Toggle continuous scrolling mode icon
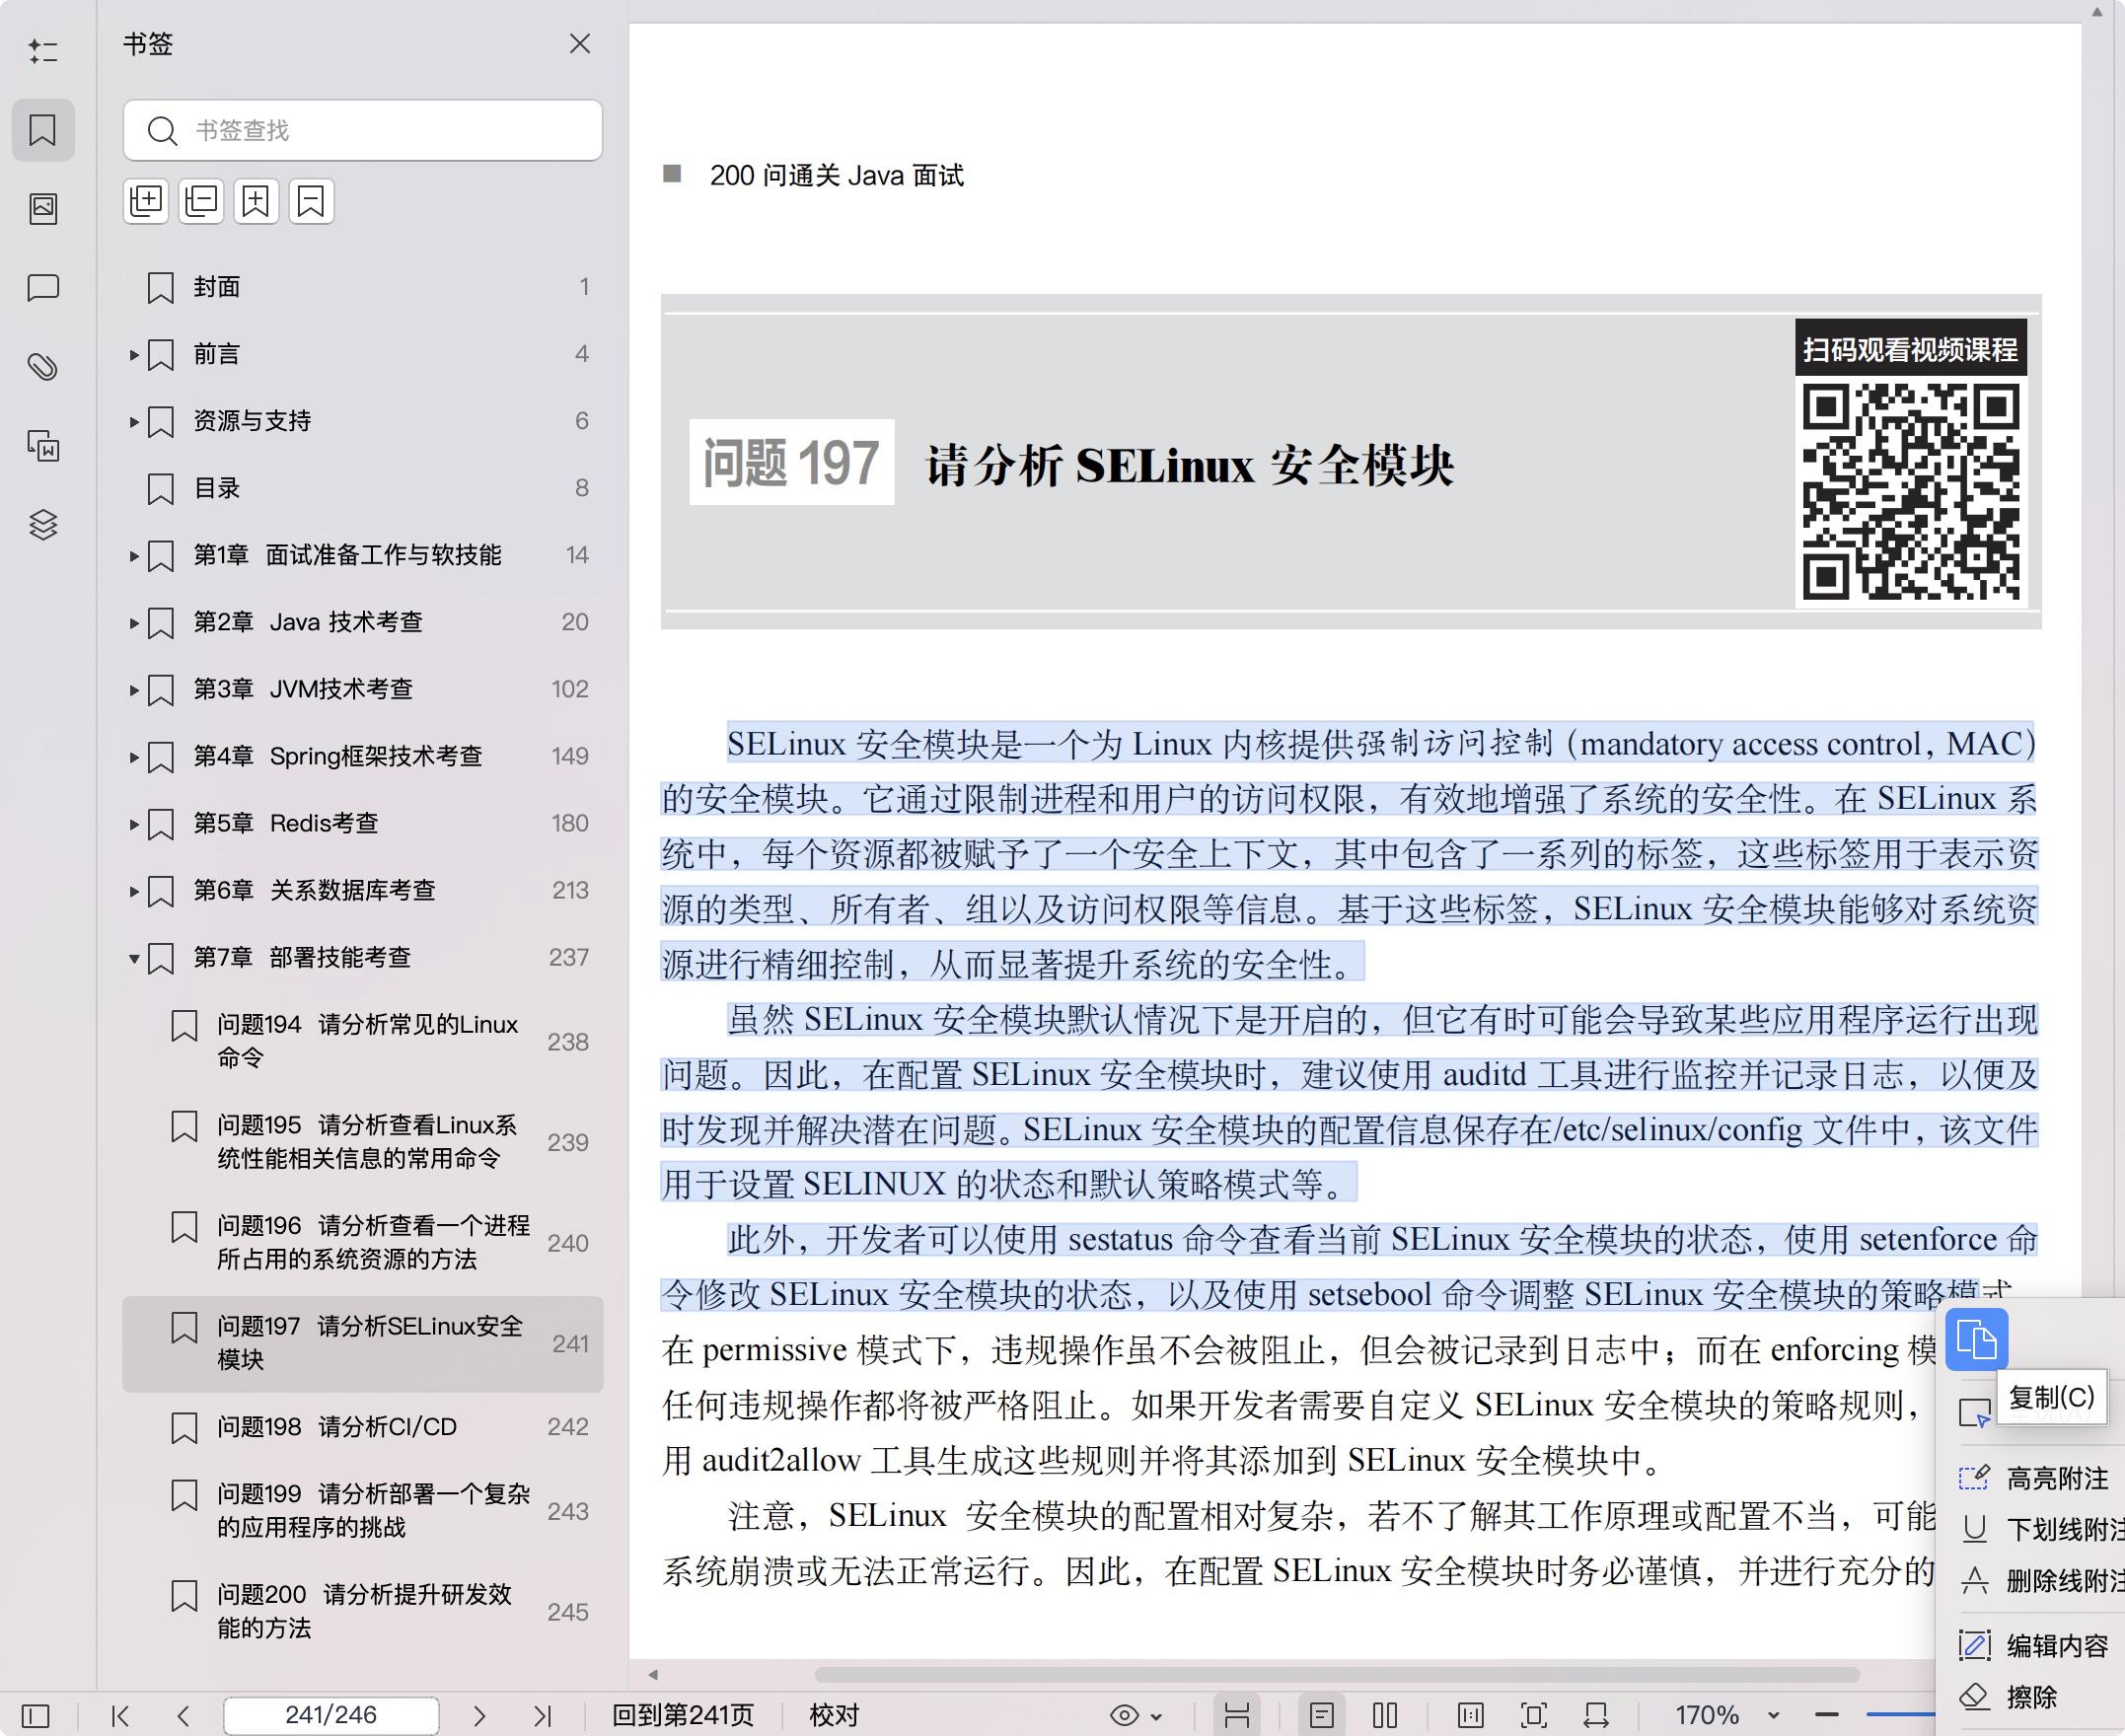Viewport: 2125px width, 1736px height. coord(1237,1716)
